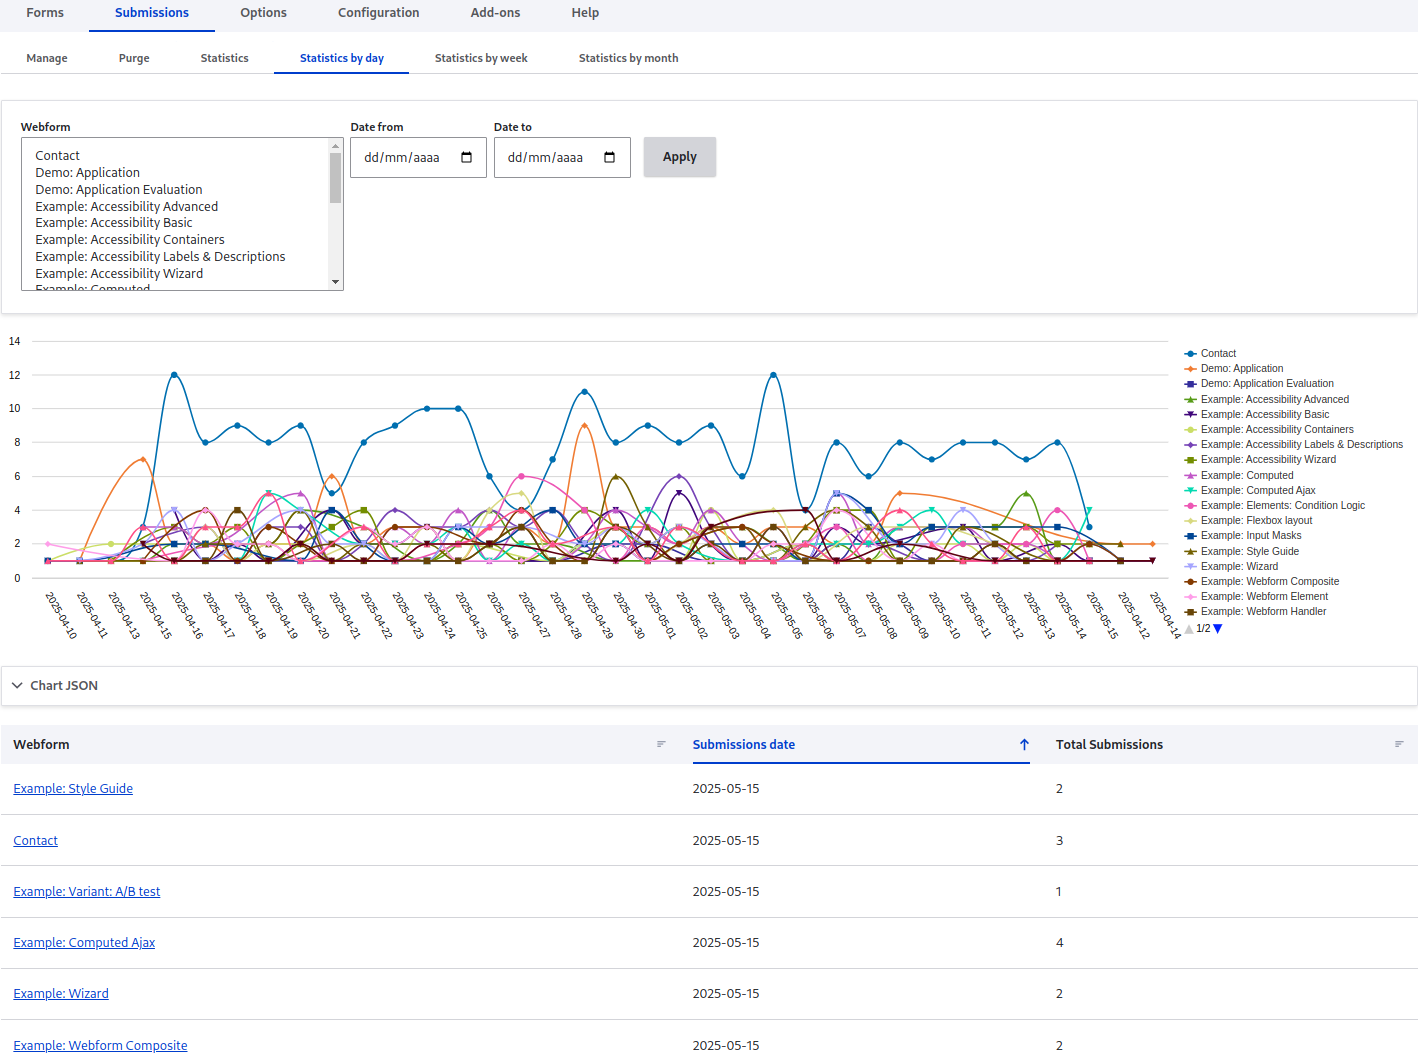Image resolution: width=1418 pixels, height=1055 pixels.
Task: Click ascending sort arrow on Submissions date
Action: (x=1024, y=744)
